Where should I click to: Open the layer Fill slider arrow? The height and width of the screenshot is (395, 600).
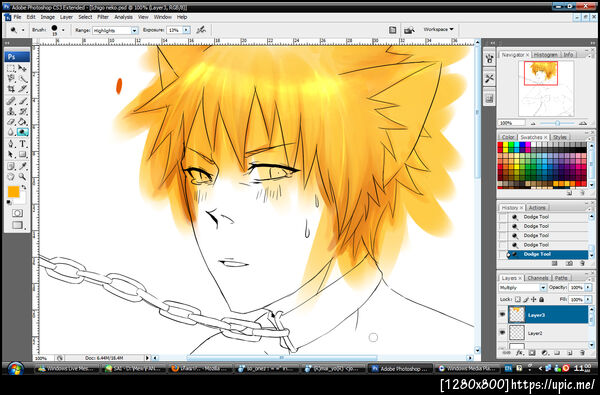[588, 299]
